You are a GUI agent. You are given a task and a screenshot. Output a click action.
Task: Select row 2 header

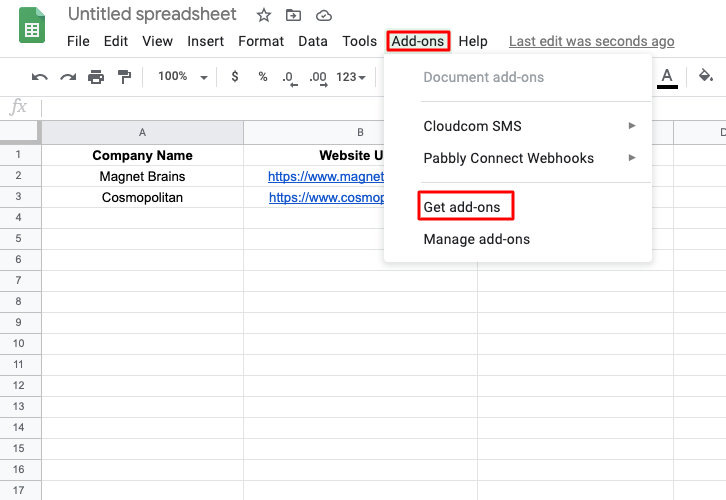pos(19,175)
